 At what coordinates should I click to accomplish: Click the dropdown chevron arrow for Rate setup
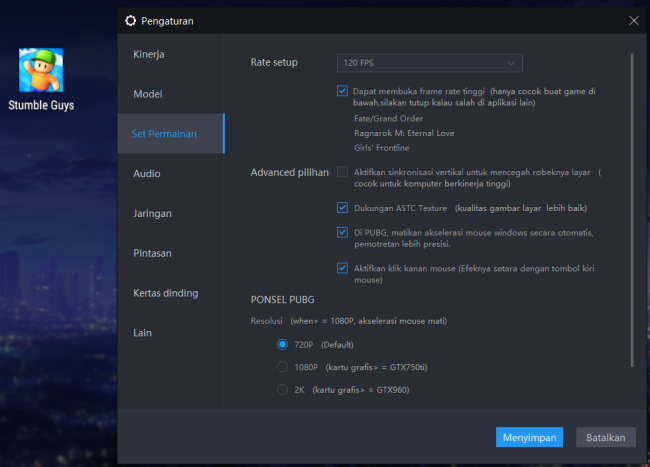pyautogui.click(x=511, y=63)
